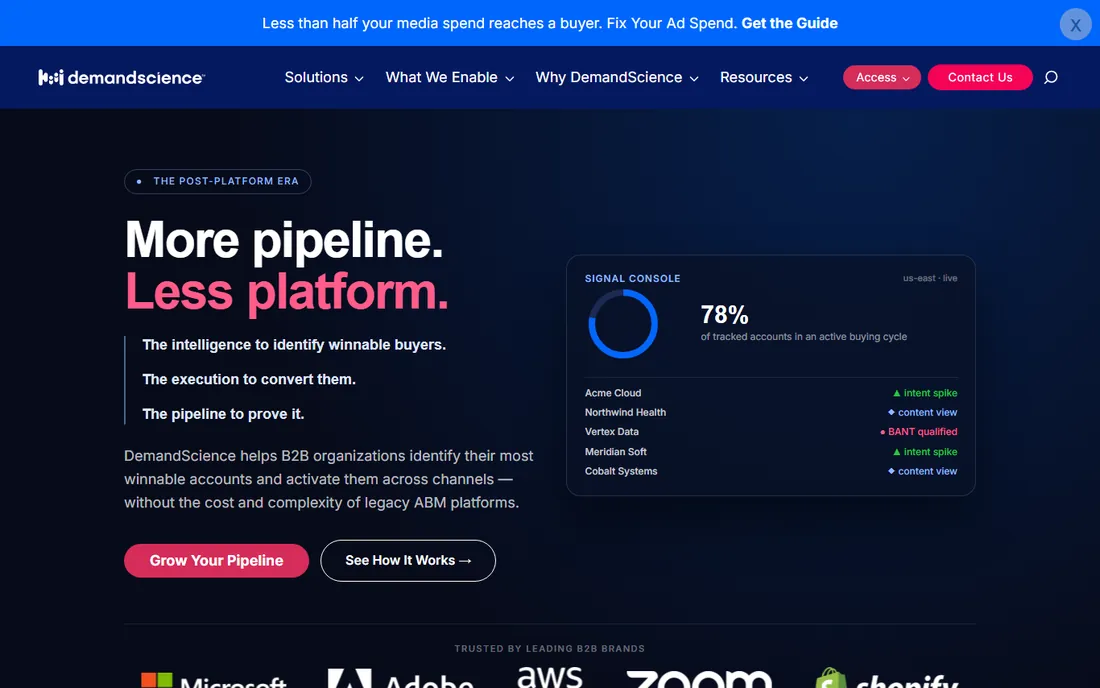Click the 78% donut progress ring
This screenshot has width=1100, height=688.
pos(622,324)
